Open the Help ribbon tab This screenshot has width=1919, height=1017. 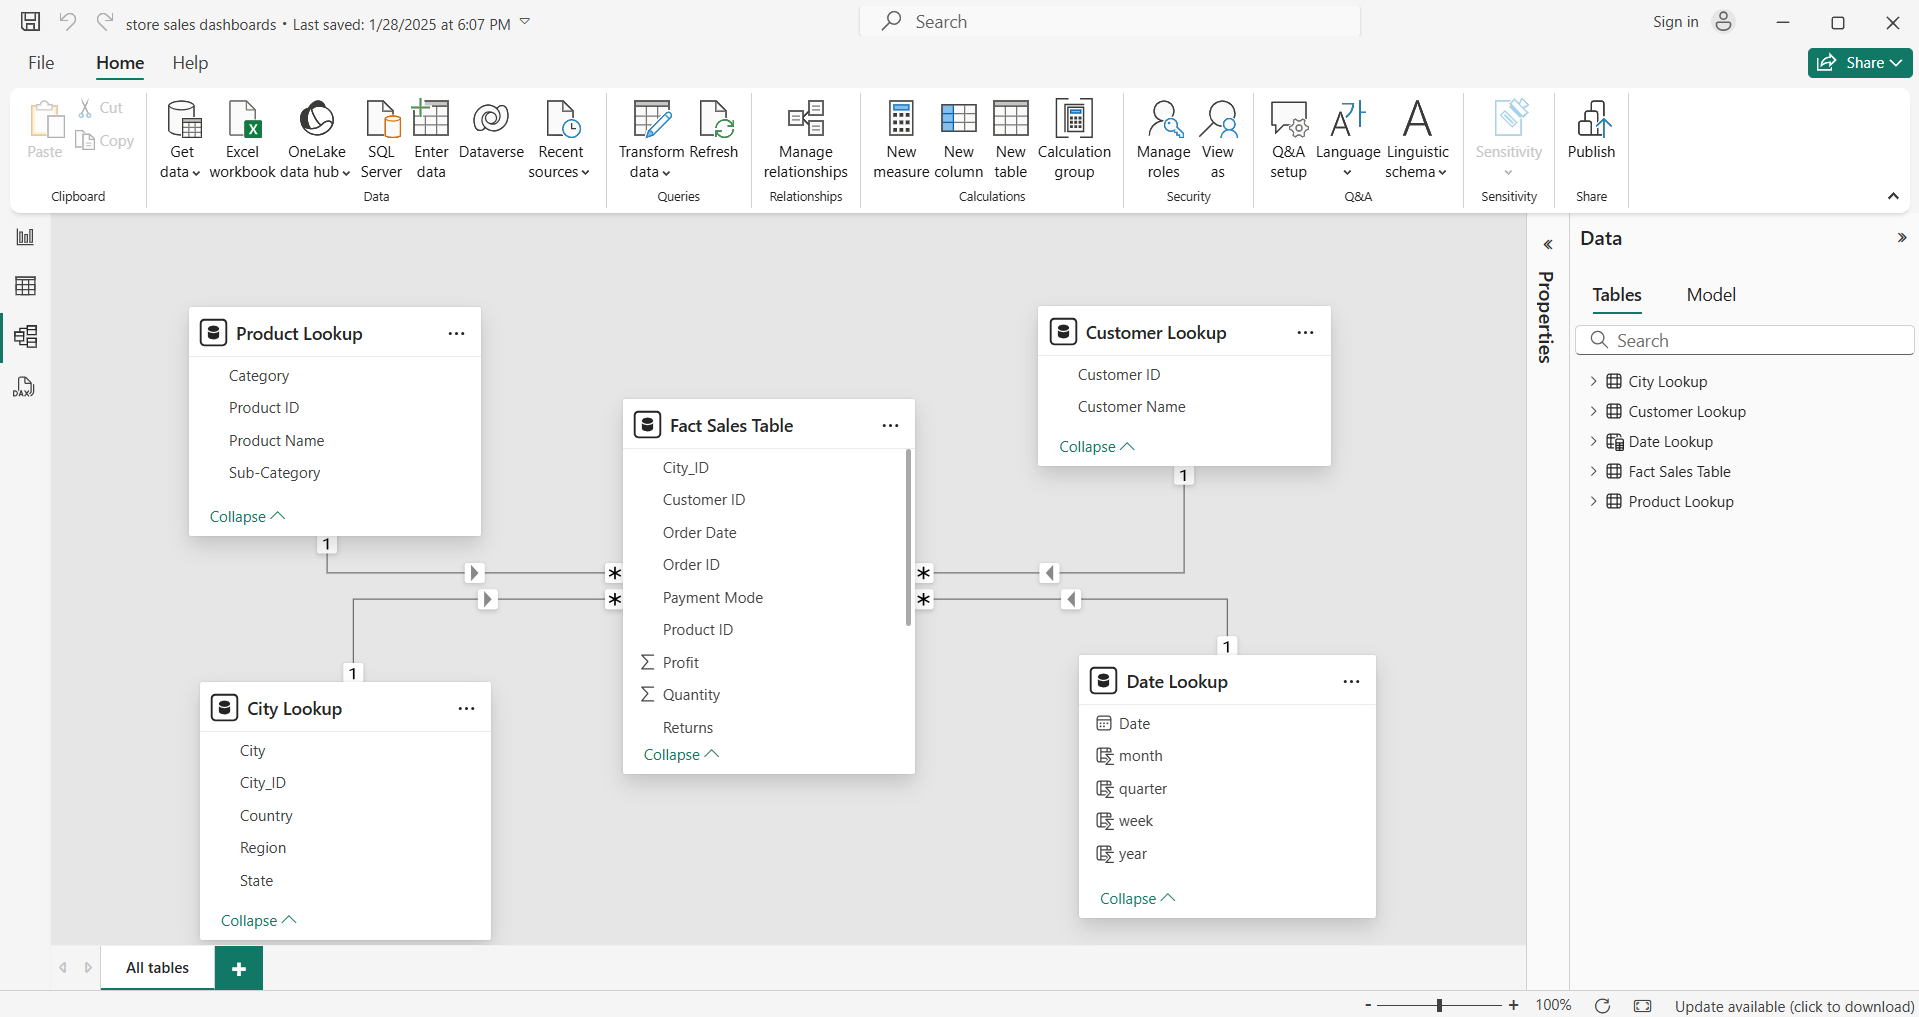pyautogui.click(x=190, y=63)
